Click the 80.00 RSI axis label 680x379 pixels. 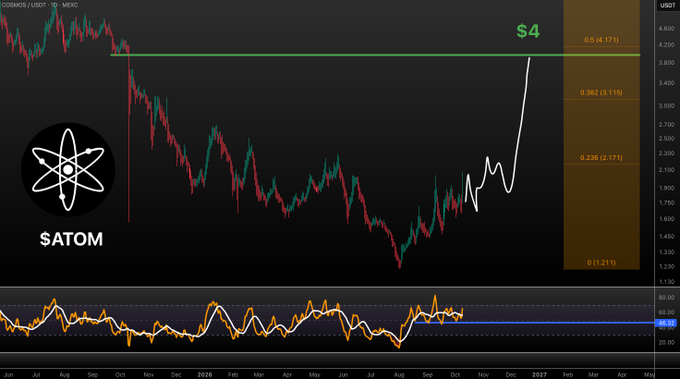click(666, 297)
